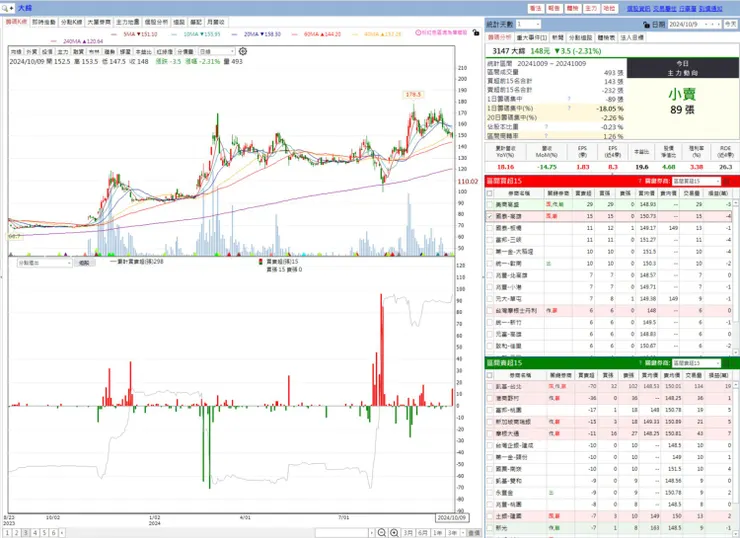Toggle 外資 overlay button on chart toolbar
The width and height of the screenshot is (740, 538).
[x=31, y=51]
